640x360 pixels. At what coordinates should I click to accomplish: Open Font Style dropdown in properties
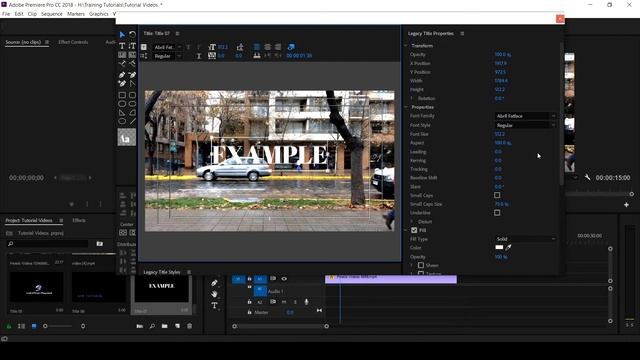[x=526, y=125]
